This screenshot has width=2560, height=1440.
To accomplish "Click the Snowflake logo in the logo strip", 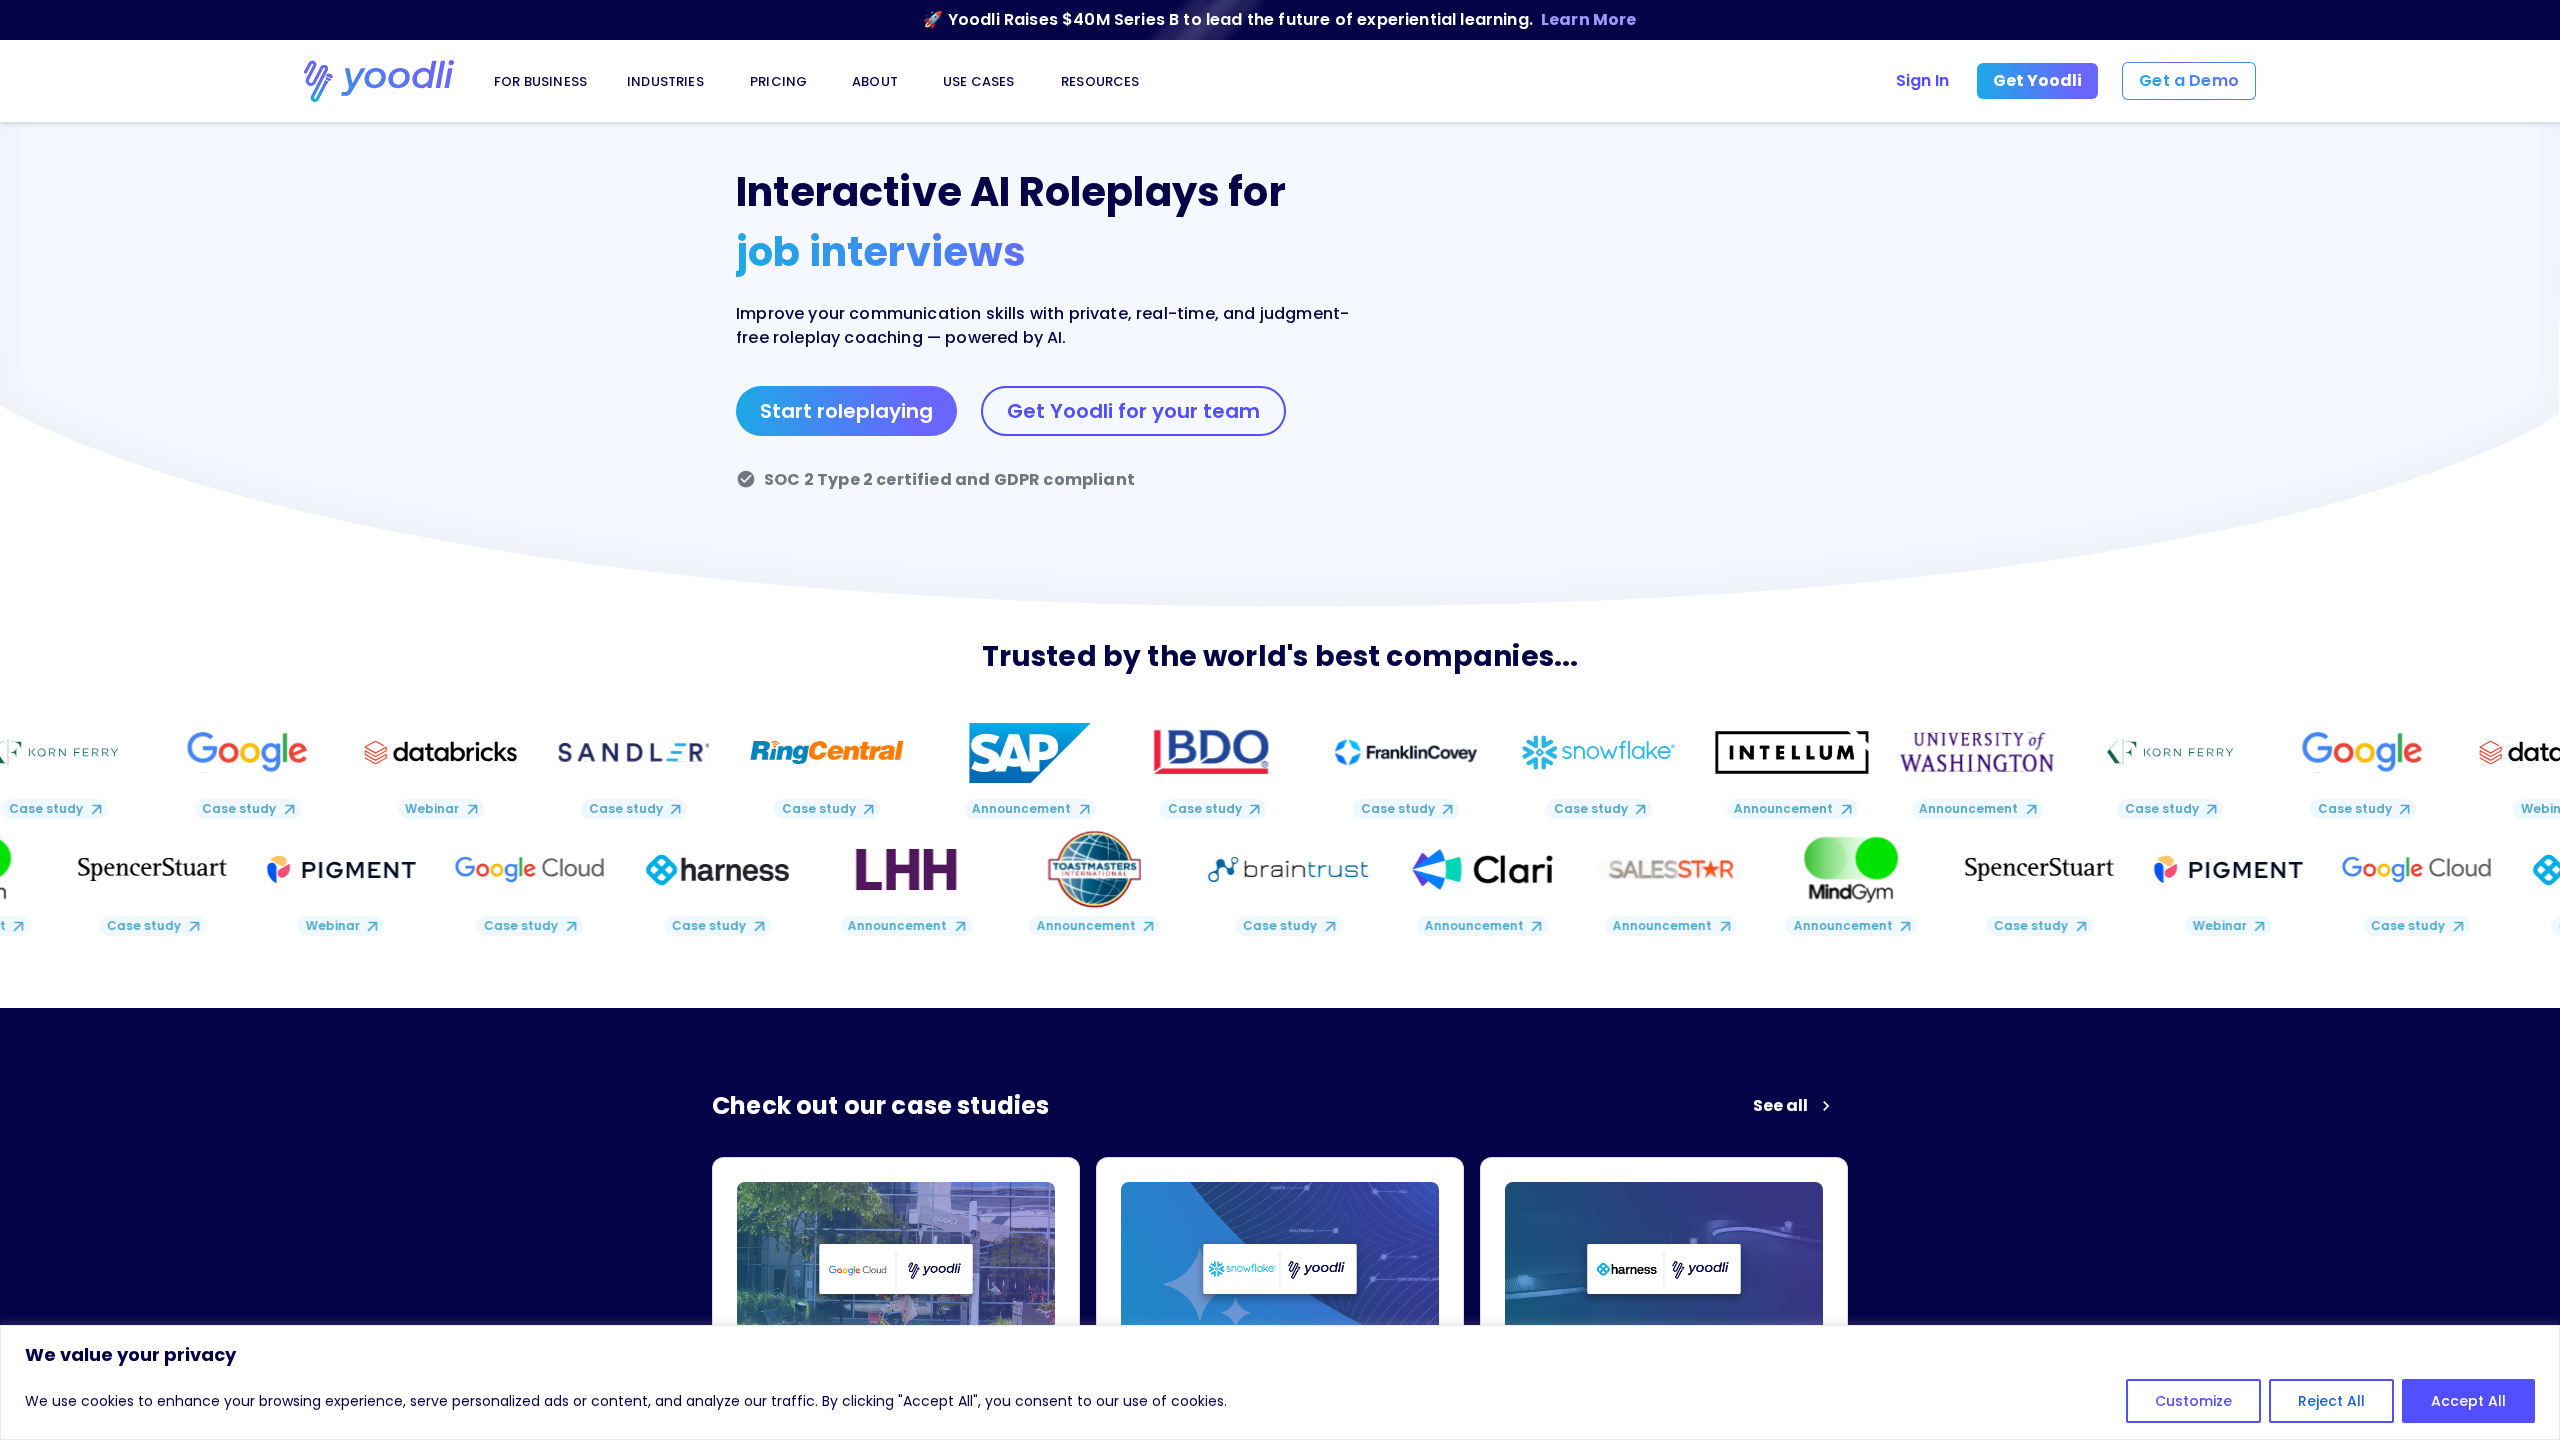I will pyautogui.click(x=1597, y=752).
